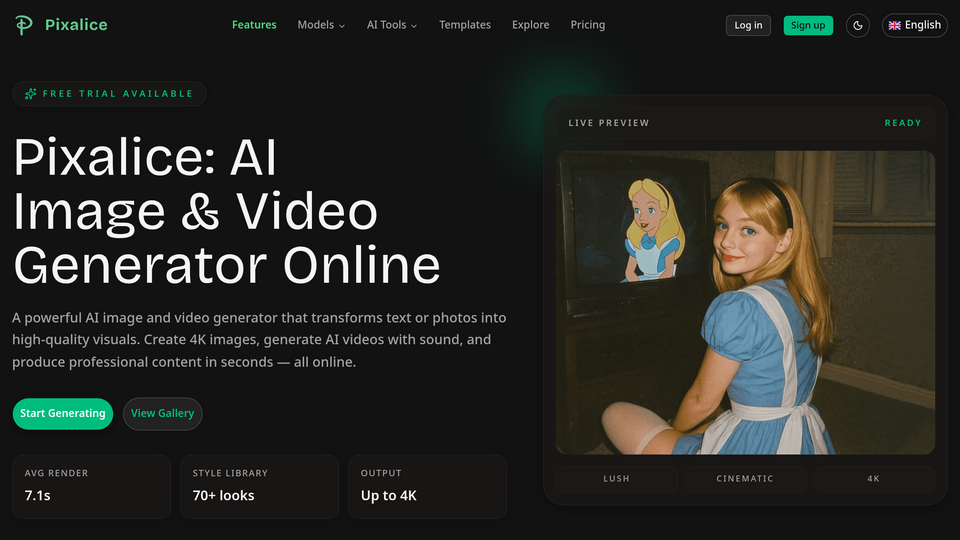Select the CINEMATIC style chip

[745, 479]
